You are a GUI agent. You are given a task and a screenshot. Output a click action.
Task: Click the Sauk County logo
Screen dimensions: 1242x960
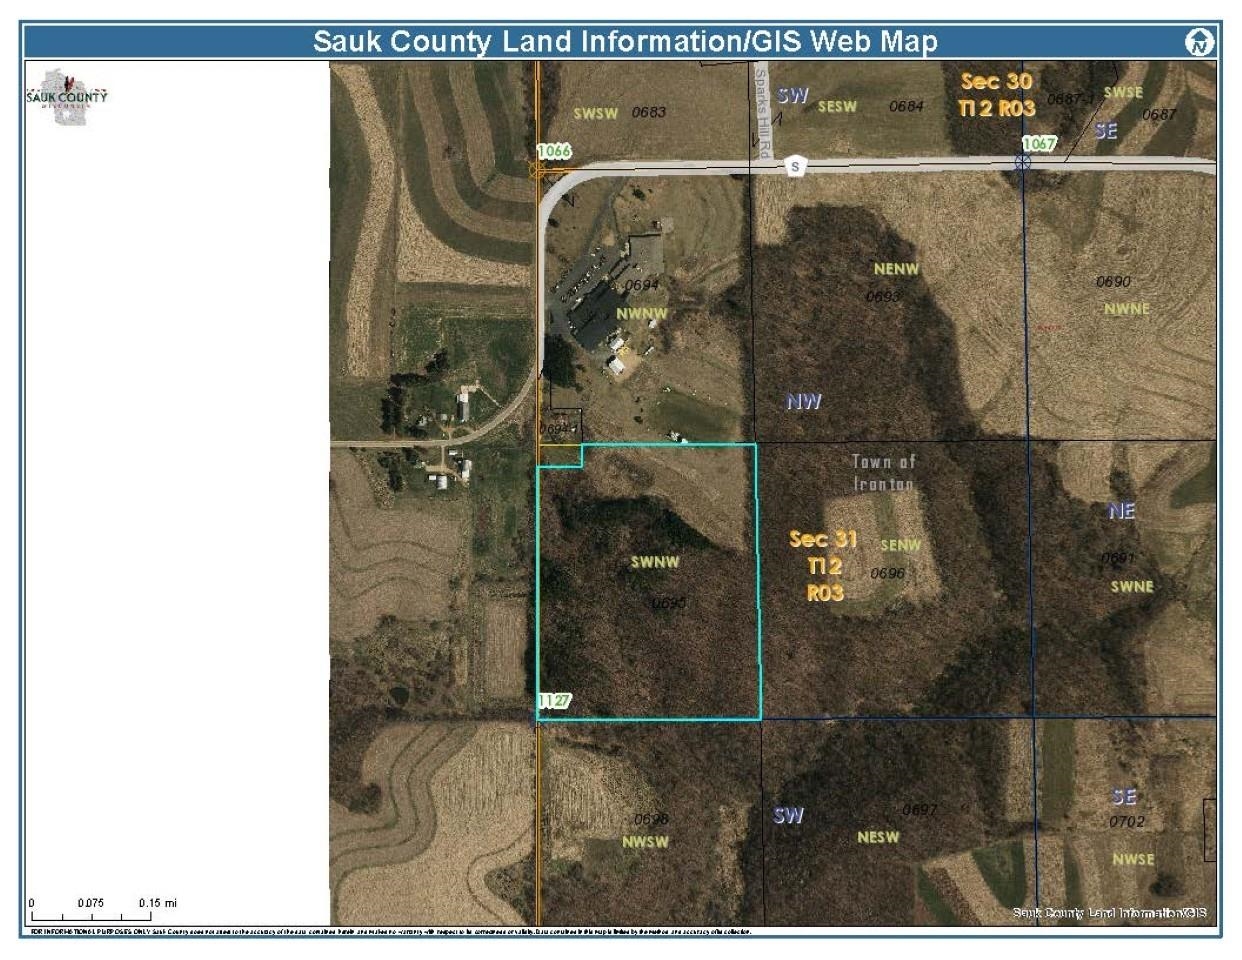pos(67,97)
